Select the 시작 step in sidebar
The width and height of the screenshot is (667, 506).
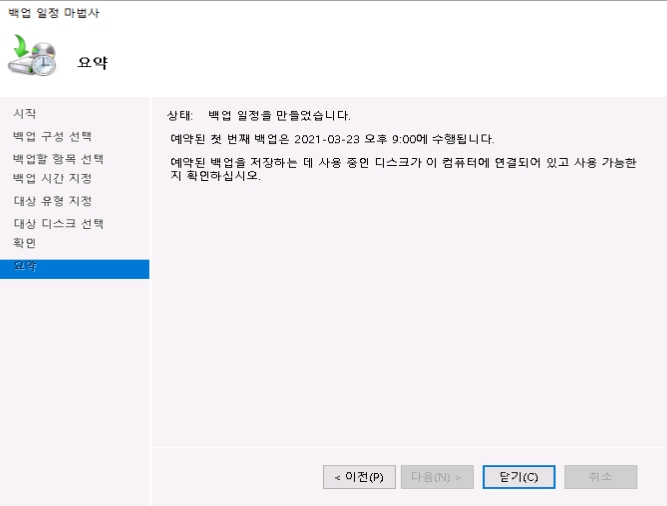25,114
